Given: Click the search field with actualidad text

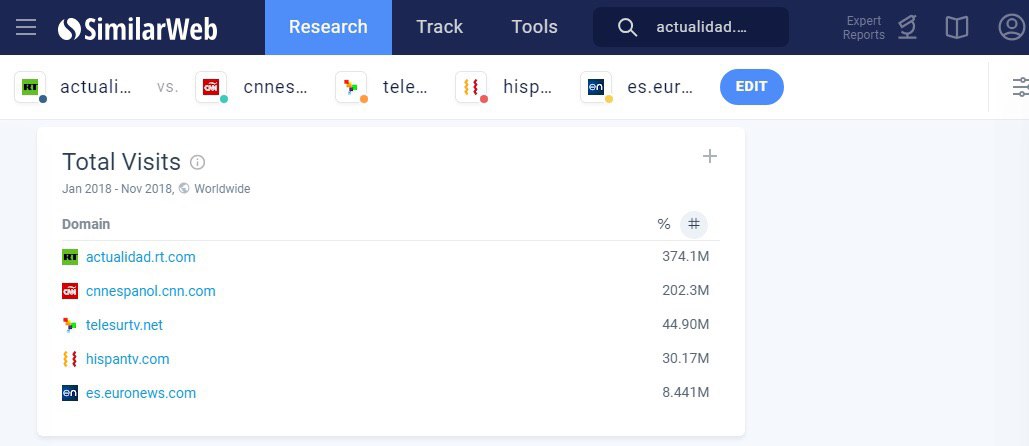Looking at the screenshot, I should click(x=691, y=27).
